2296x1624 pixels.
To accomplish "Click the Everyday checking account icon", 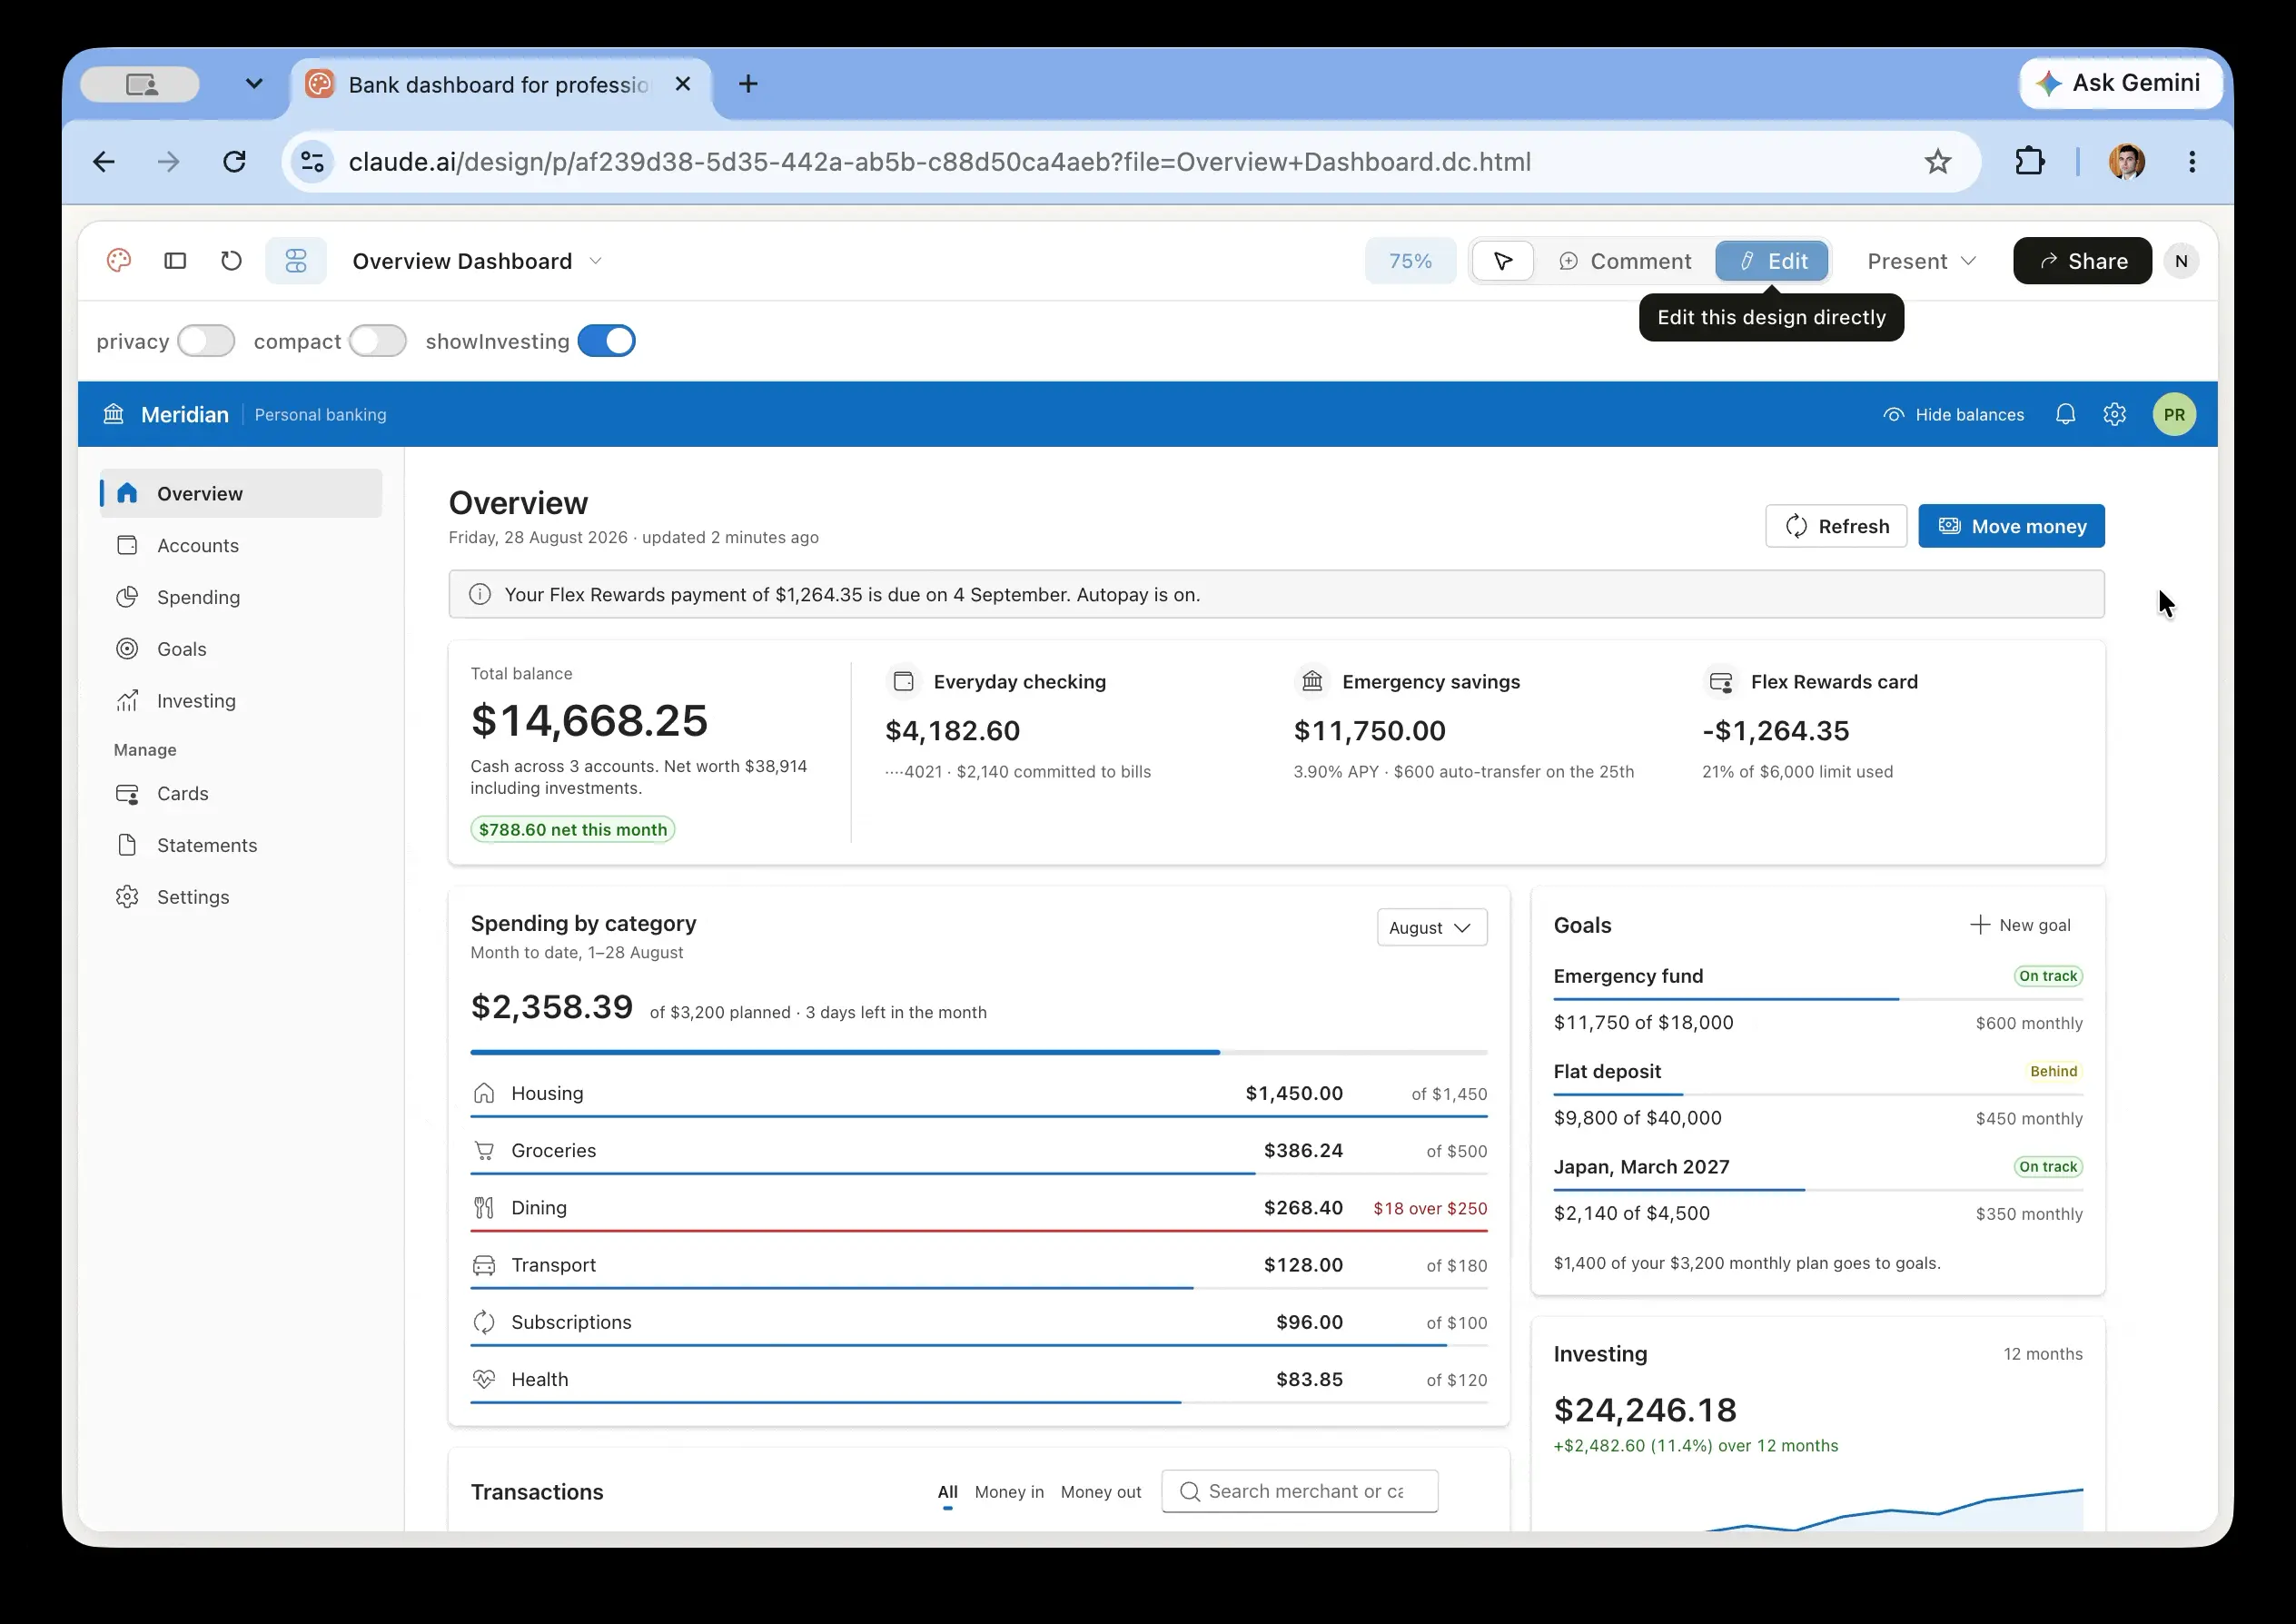I will (x=904, y=681).
